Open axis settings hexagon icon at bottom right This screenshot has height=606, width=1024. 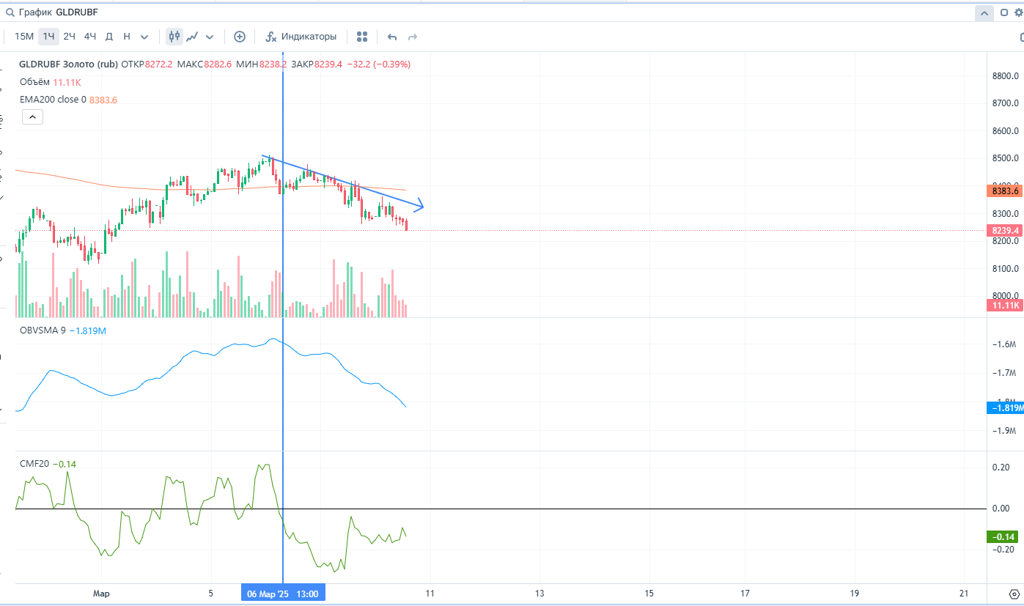(x=1013, y=594)
